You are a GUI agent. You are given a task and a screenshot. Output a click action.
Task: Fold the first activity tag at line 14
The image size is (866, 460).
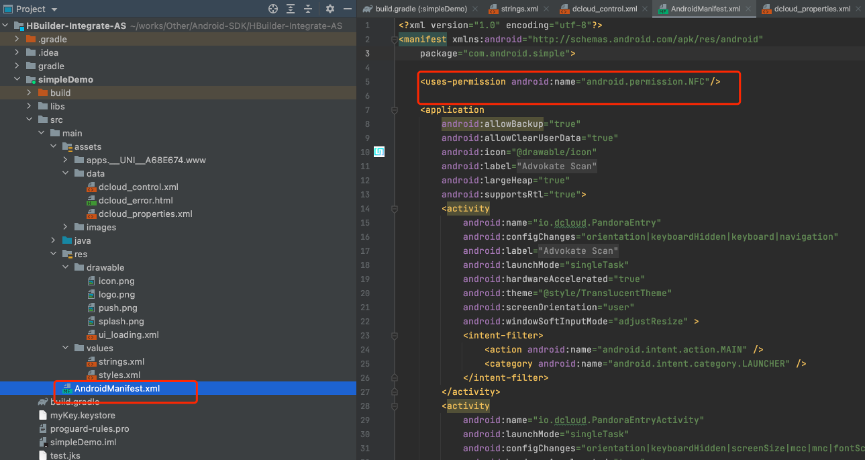point(394,209)
